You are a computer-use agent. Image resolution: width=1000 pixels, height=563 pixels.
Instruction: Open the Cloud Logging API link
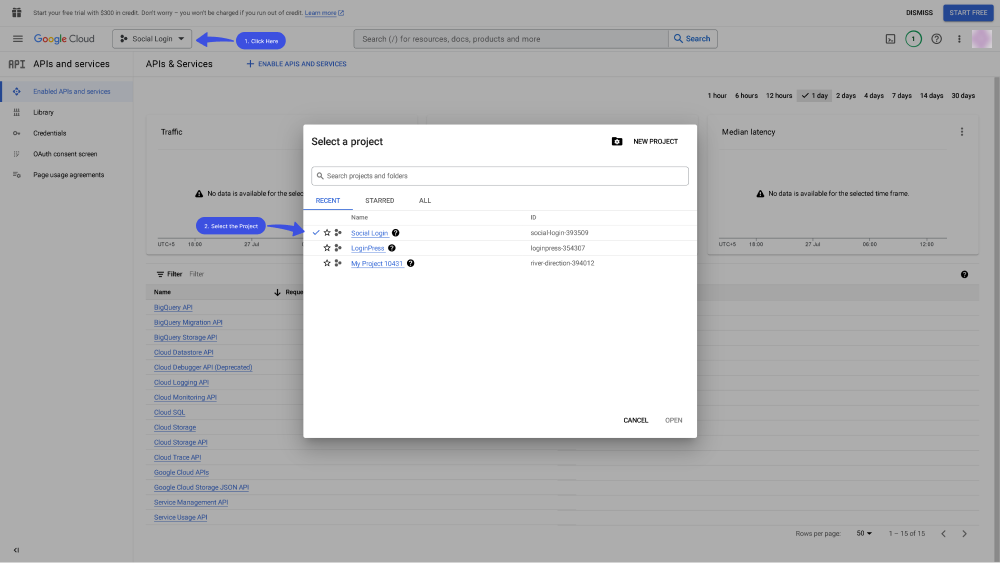tap(181, 383)
